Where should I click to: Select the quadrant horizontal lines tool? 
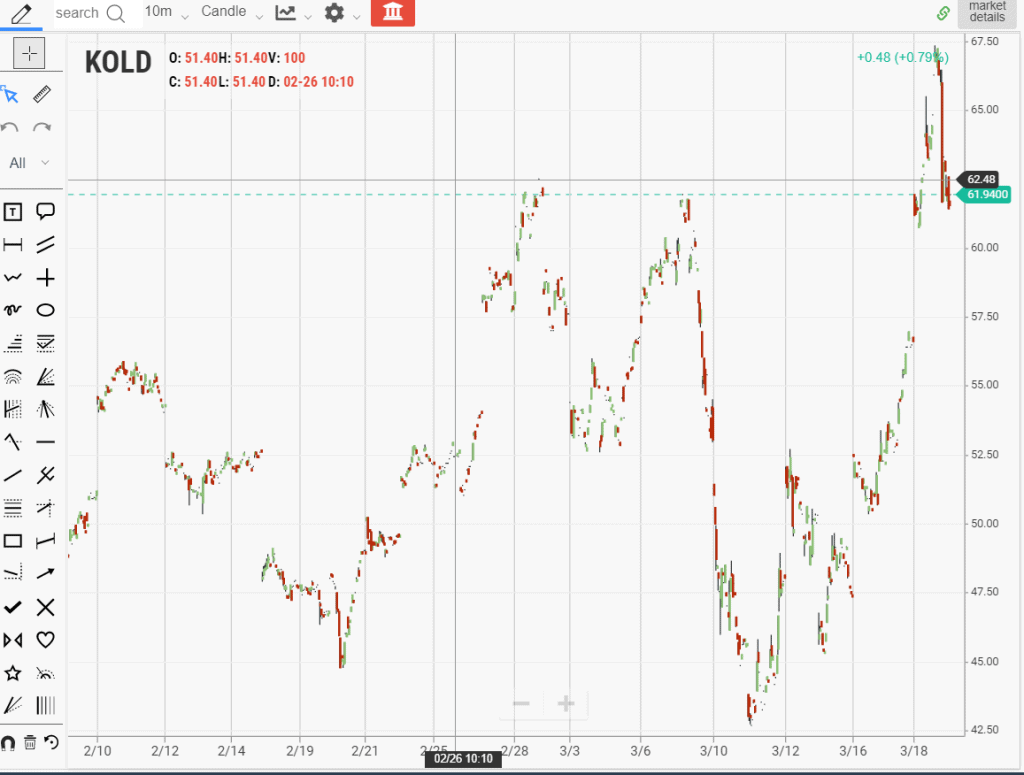(12, 508)
